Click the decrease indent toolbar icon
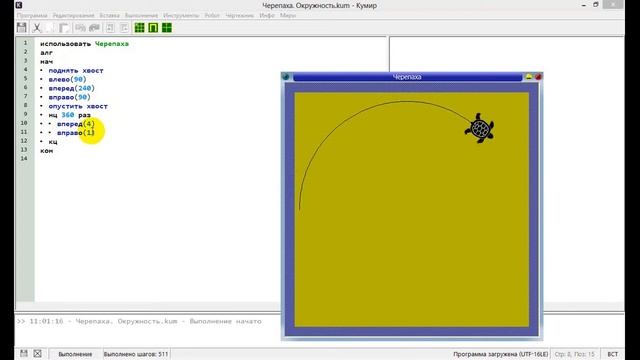The height and width of the screenshot is (360, 640). [x=124, y=28]
